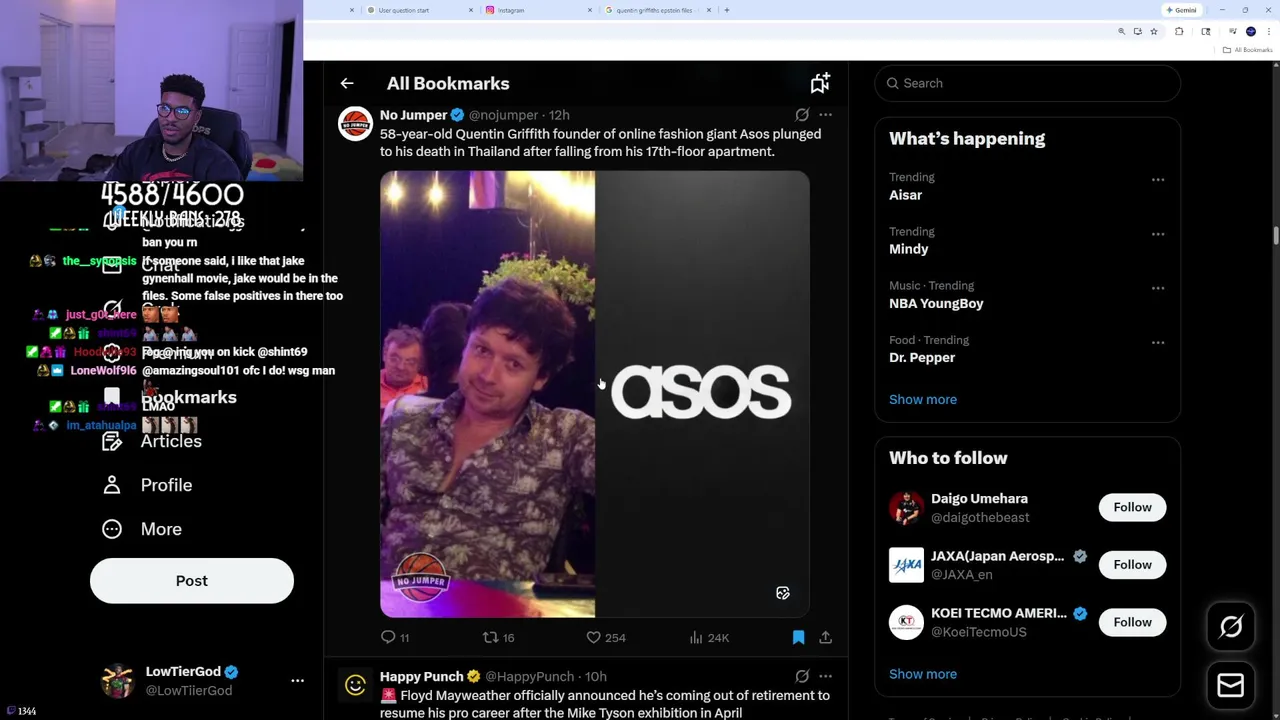Open options for Dr. Pepper trend
The width and height of the screenshot is (1280, 720).
[x=1158, y=342]
